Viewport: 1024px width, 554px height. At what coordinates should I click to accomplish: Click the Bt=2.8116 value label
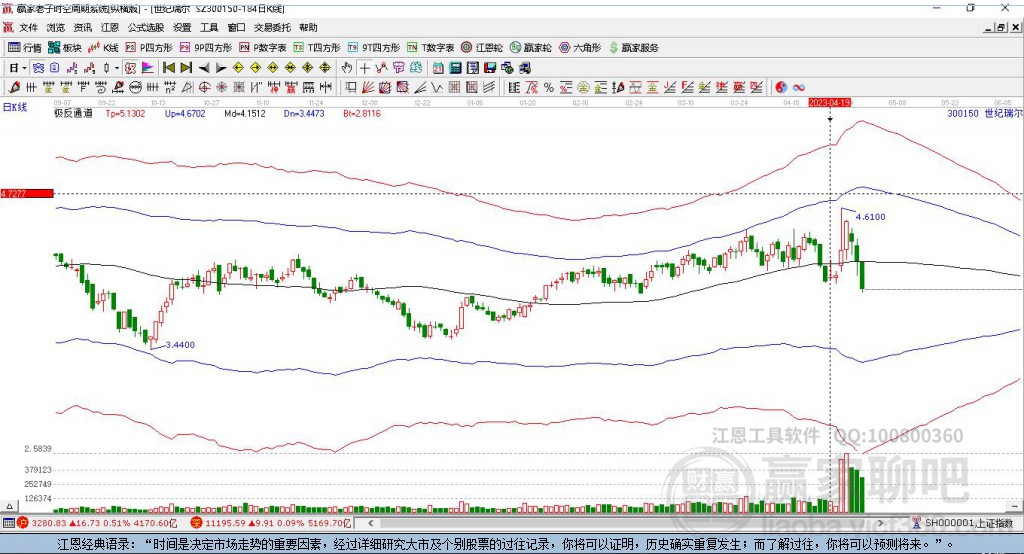tap(362, 114)
